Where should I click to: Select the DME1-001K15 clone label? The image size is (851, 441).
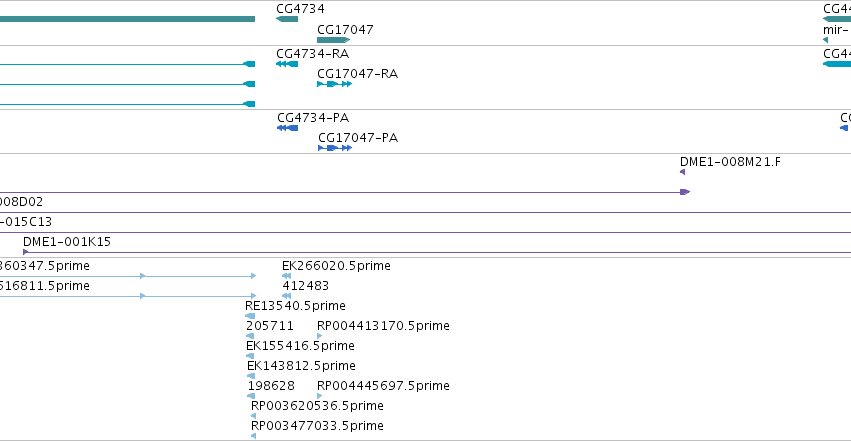[67, 241]
